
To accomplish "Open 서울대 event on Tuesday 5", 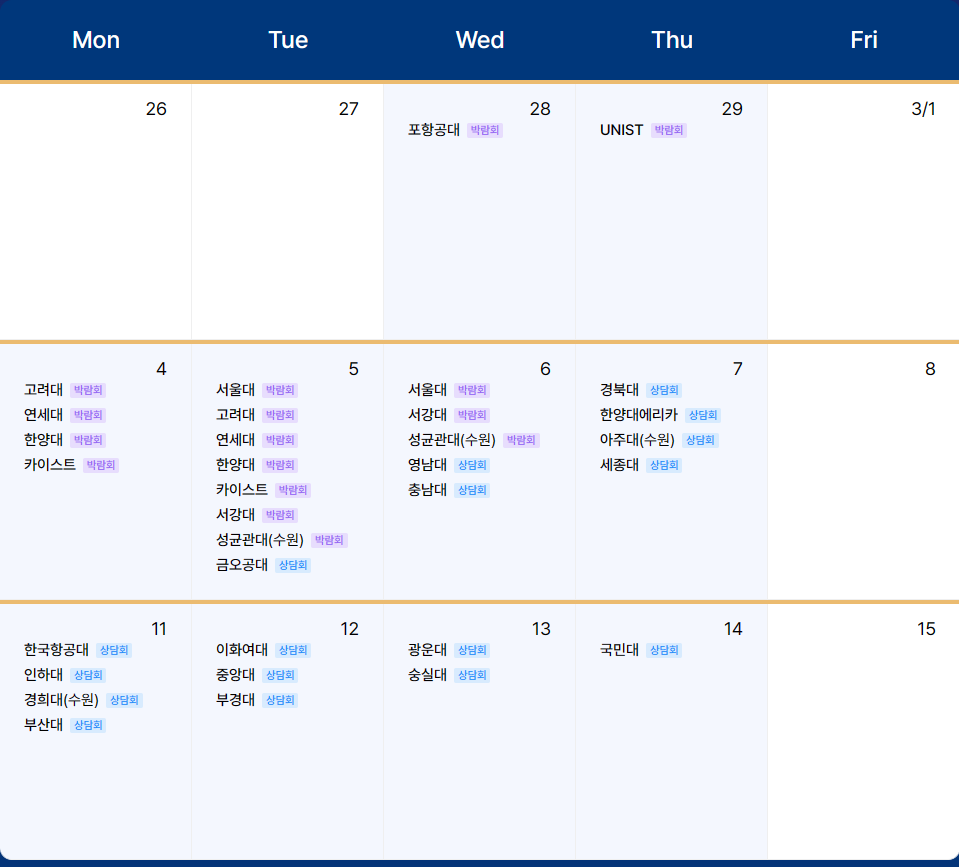I will point(235,390).
